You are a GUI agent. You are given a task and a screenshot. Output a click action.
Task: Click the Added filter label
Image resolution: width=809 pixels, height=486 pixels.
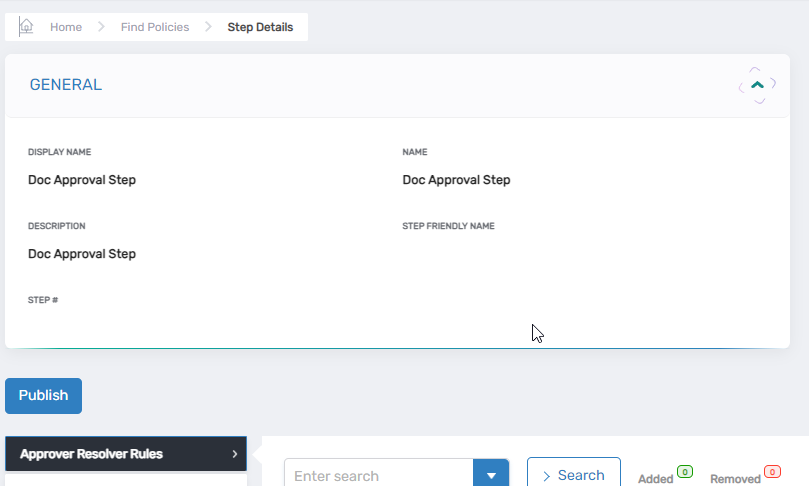pyautogui.click(x=655, y=479)
